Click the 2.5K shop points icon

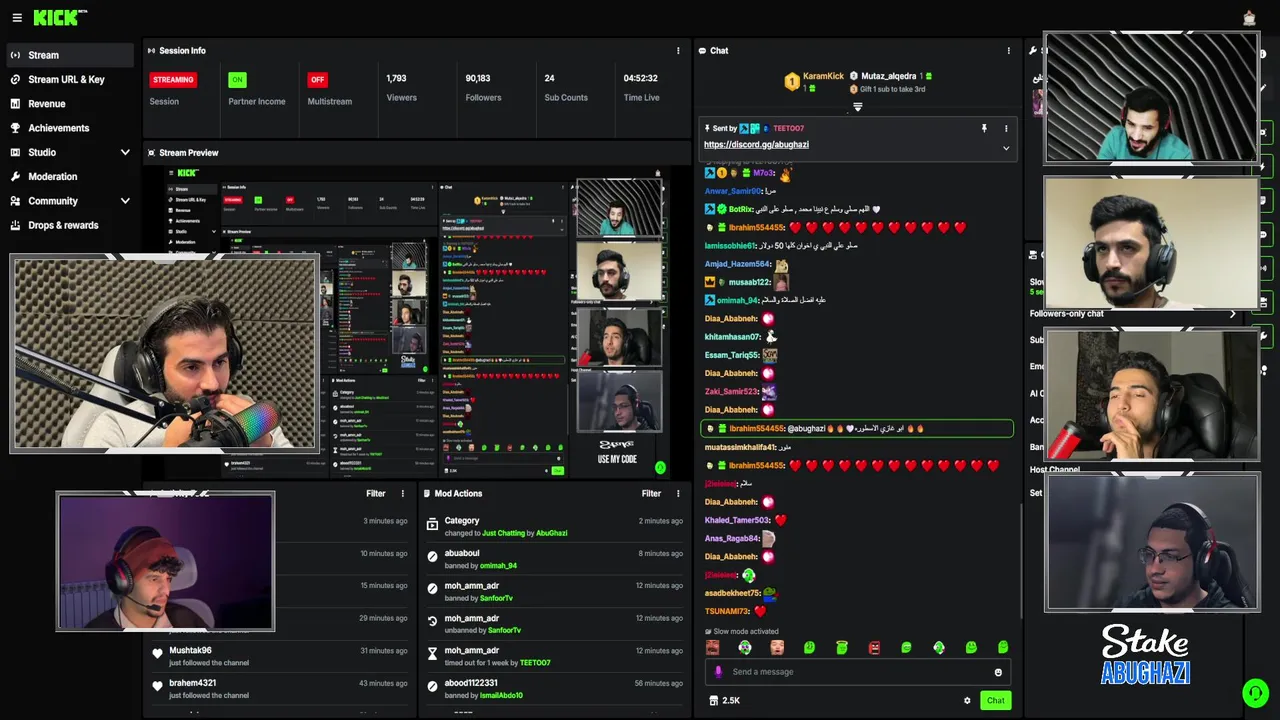click(x=714, y=700)
